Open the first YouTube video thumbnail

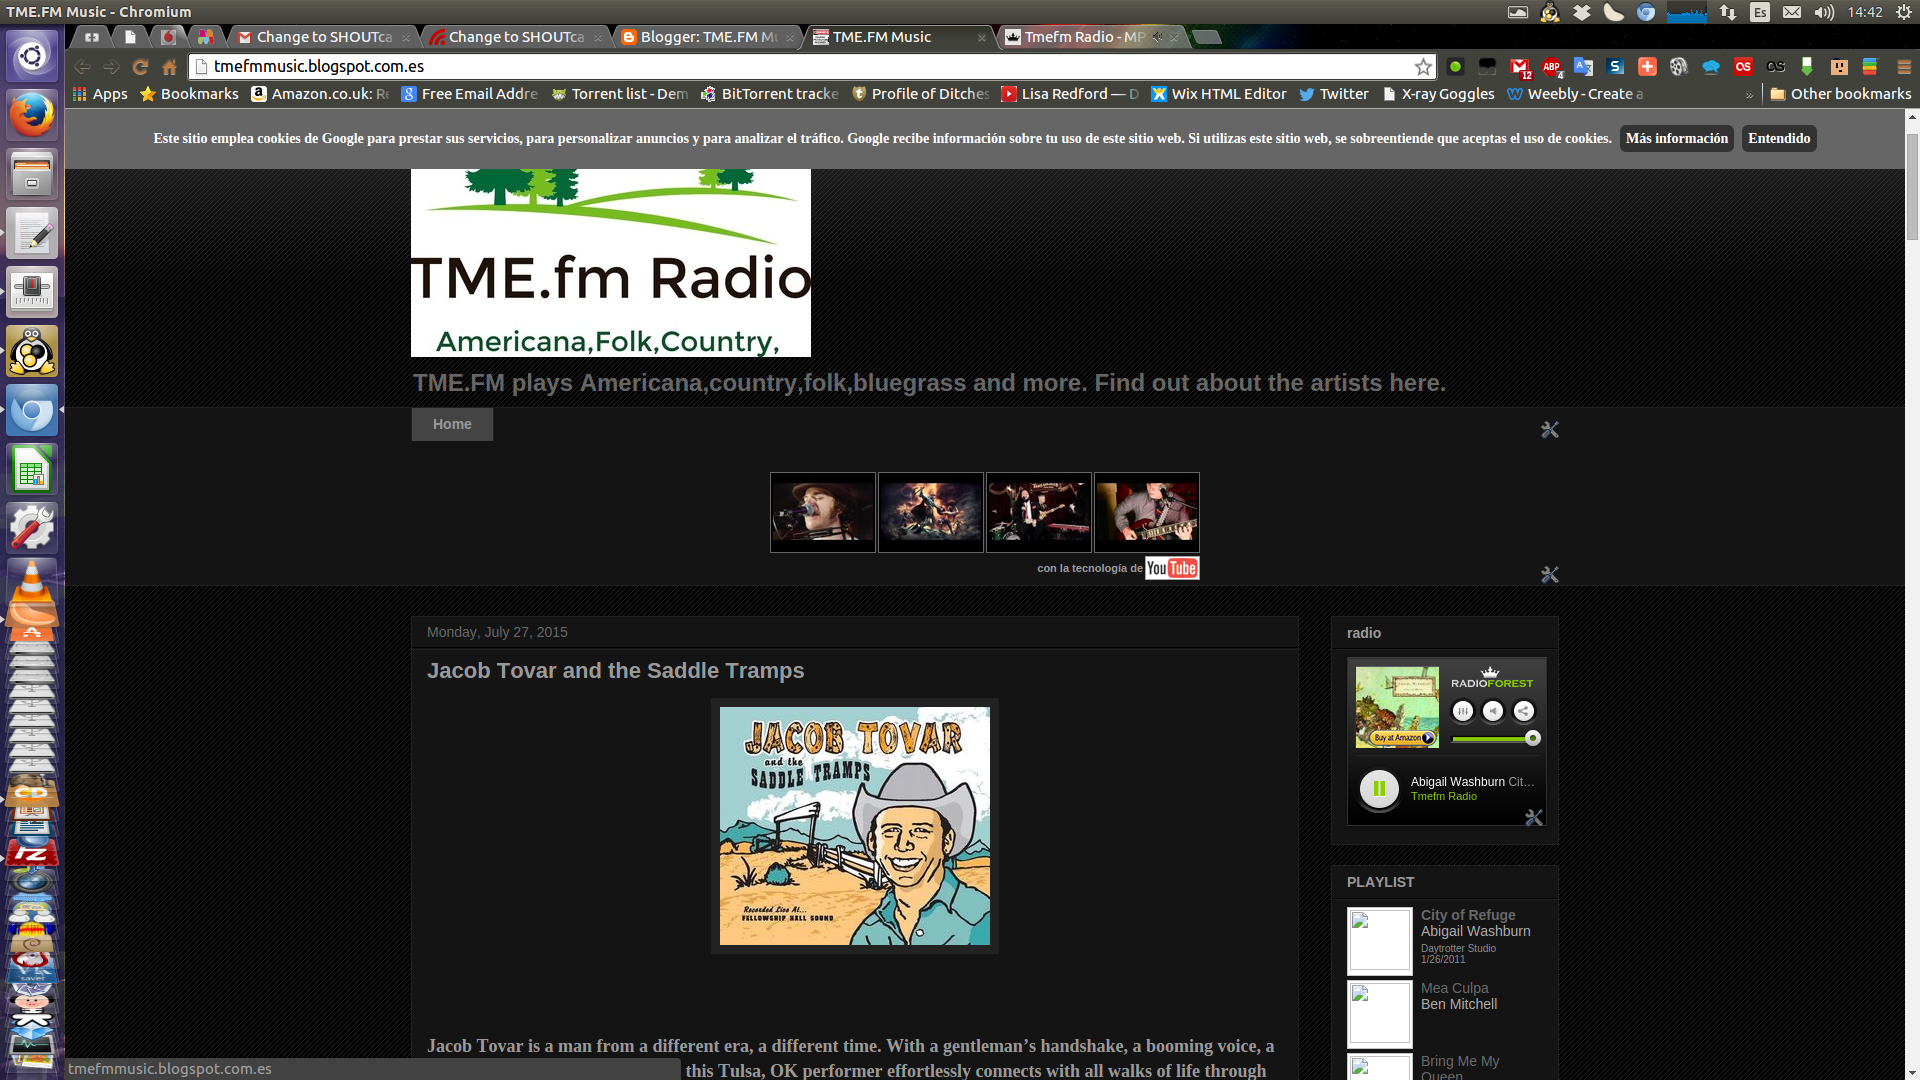pos(822,512)
